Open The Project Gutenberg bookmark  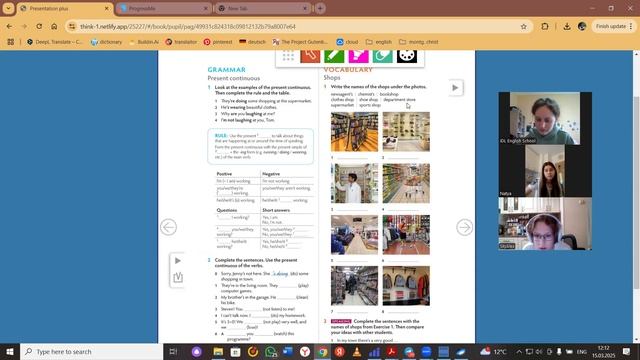300,42
